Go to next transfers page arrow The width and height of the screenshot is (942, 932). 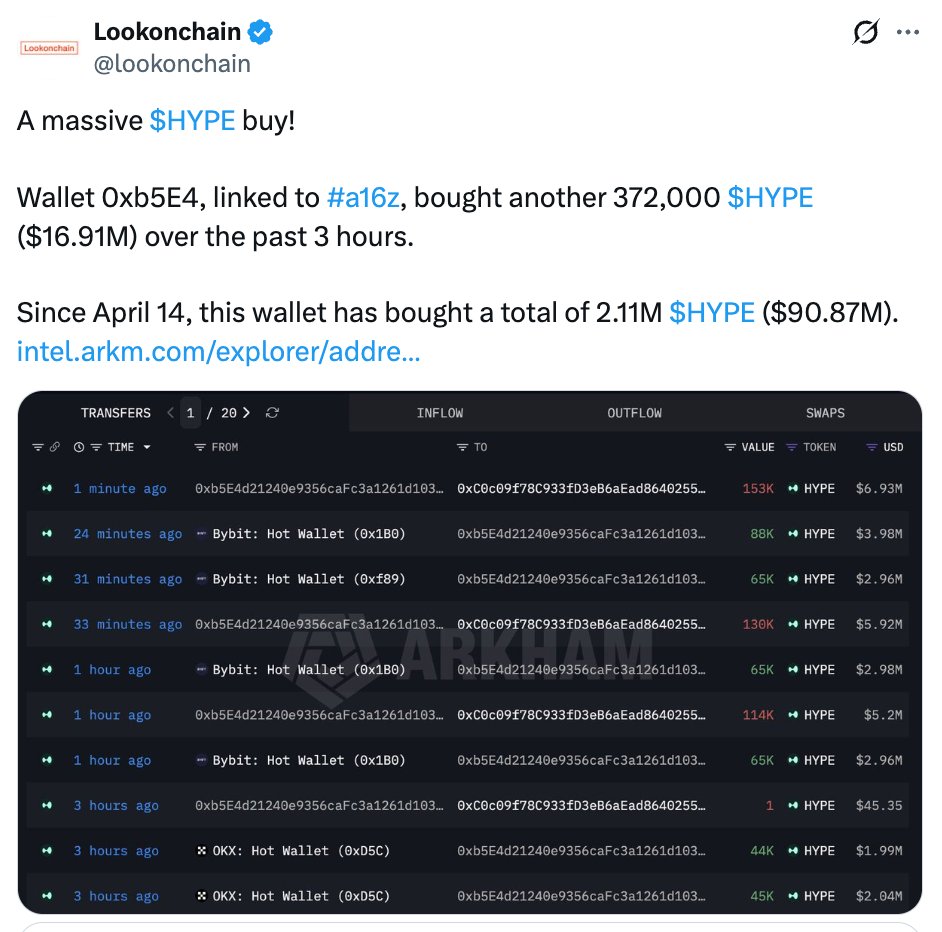[246, 413]
